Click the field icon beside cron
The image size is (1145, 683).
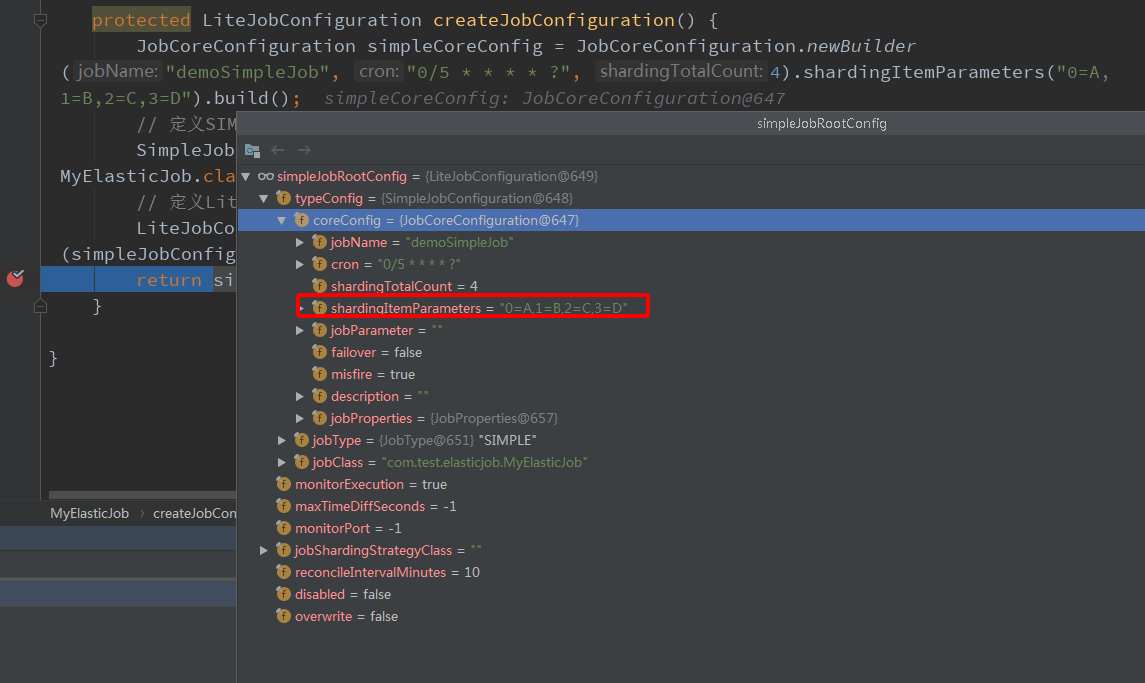(x=319, y=264)
